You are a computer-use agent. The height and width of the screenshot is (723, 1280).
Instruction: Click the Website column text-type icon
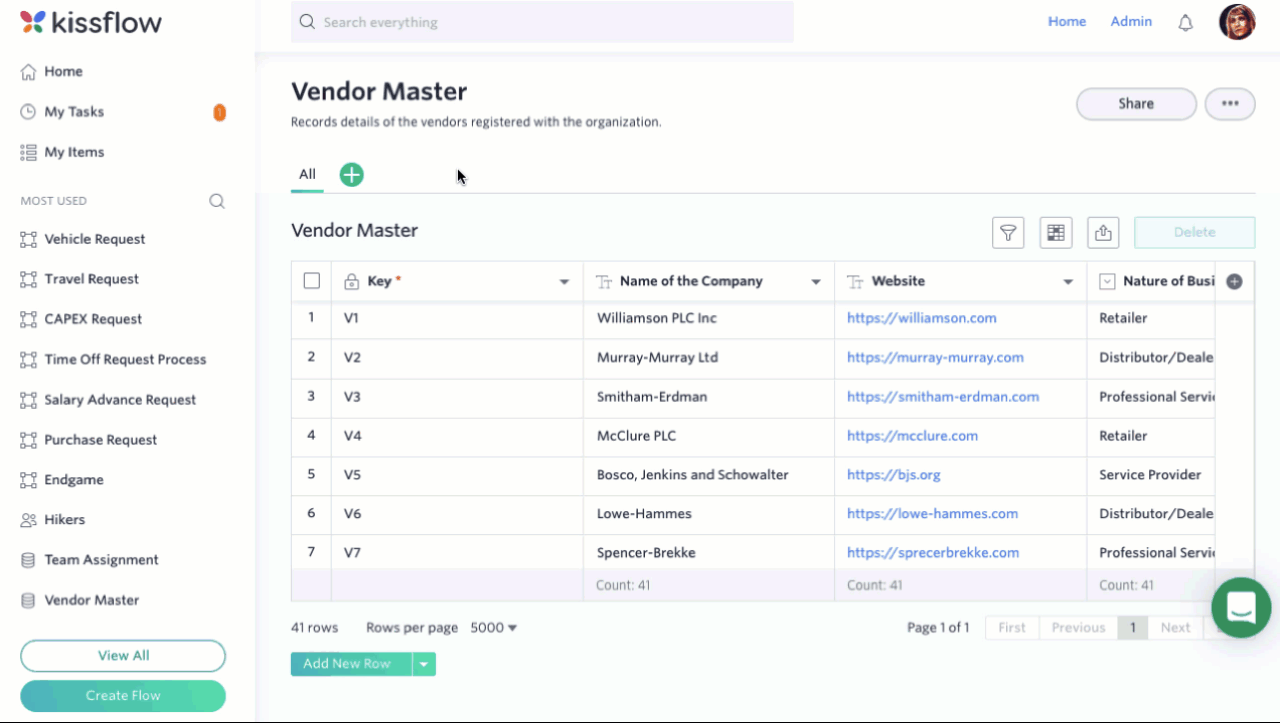pyautogui.click(x=855, y=282)
